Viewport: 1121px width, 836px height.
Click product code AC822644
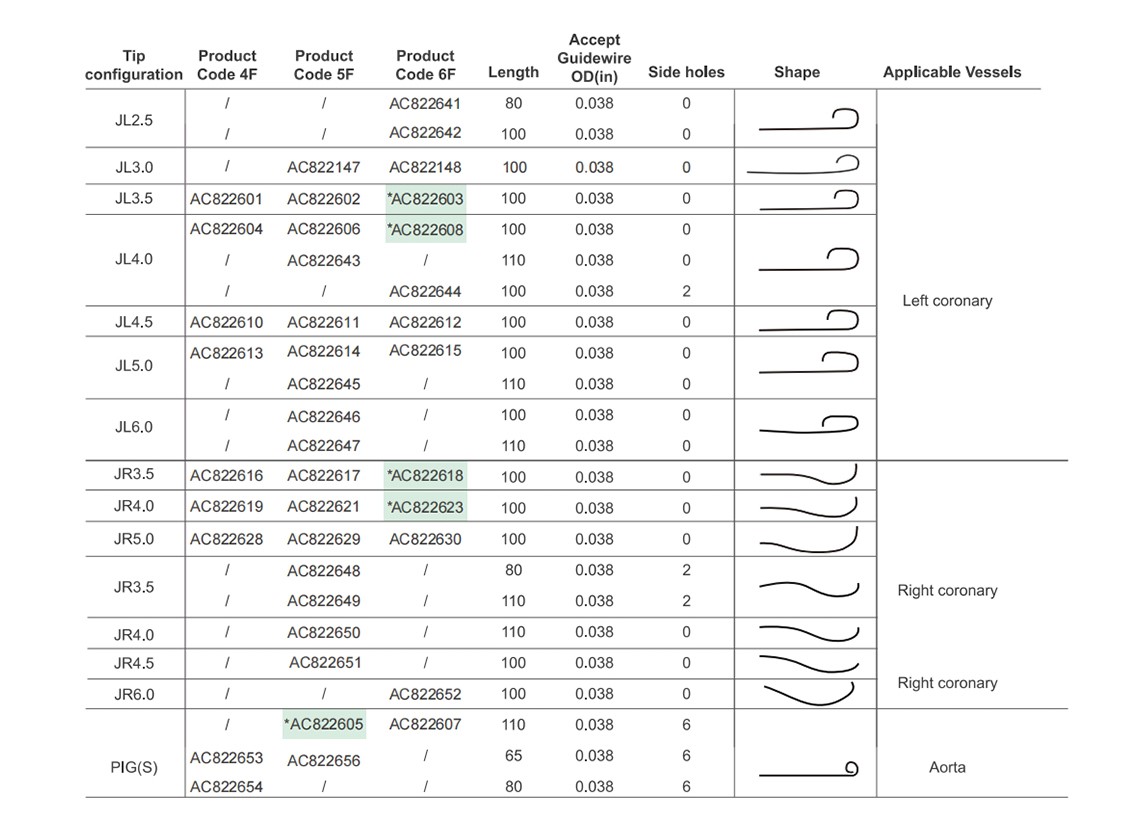pos(425,292)
